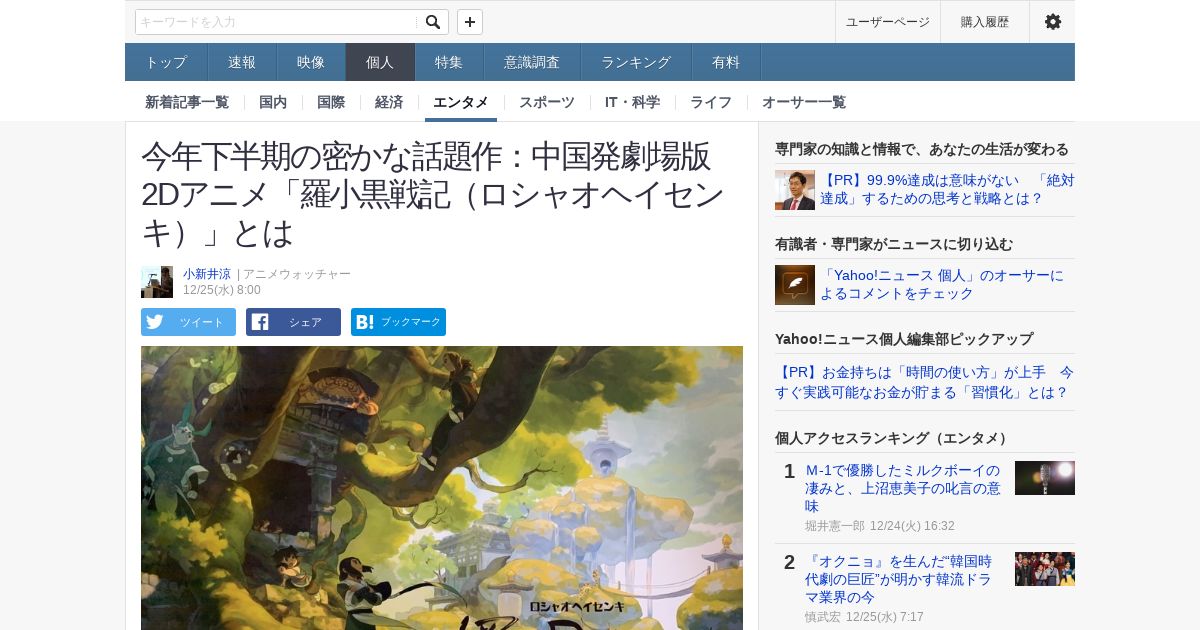1200x630 pixels.
Task: Open 購入履歴 link
Action: pos(985,22)
